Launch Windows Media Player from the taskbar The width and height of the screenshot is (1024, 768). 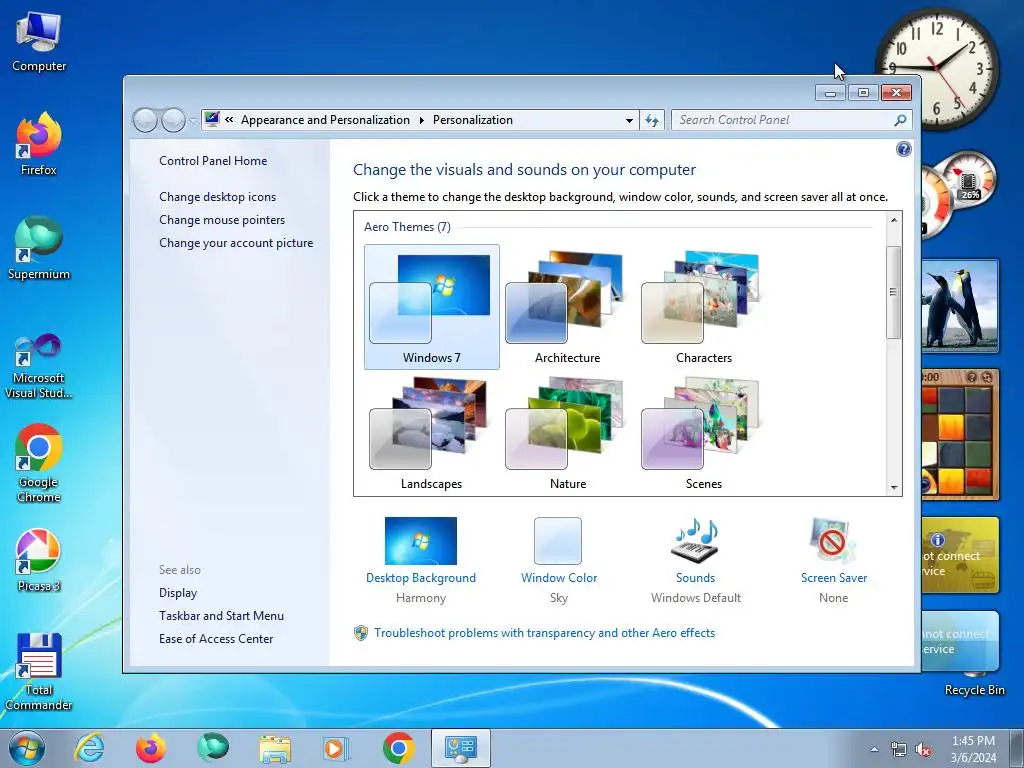click(336, 748)
